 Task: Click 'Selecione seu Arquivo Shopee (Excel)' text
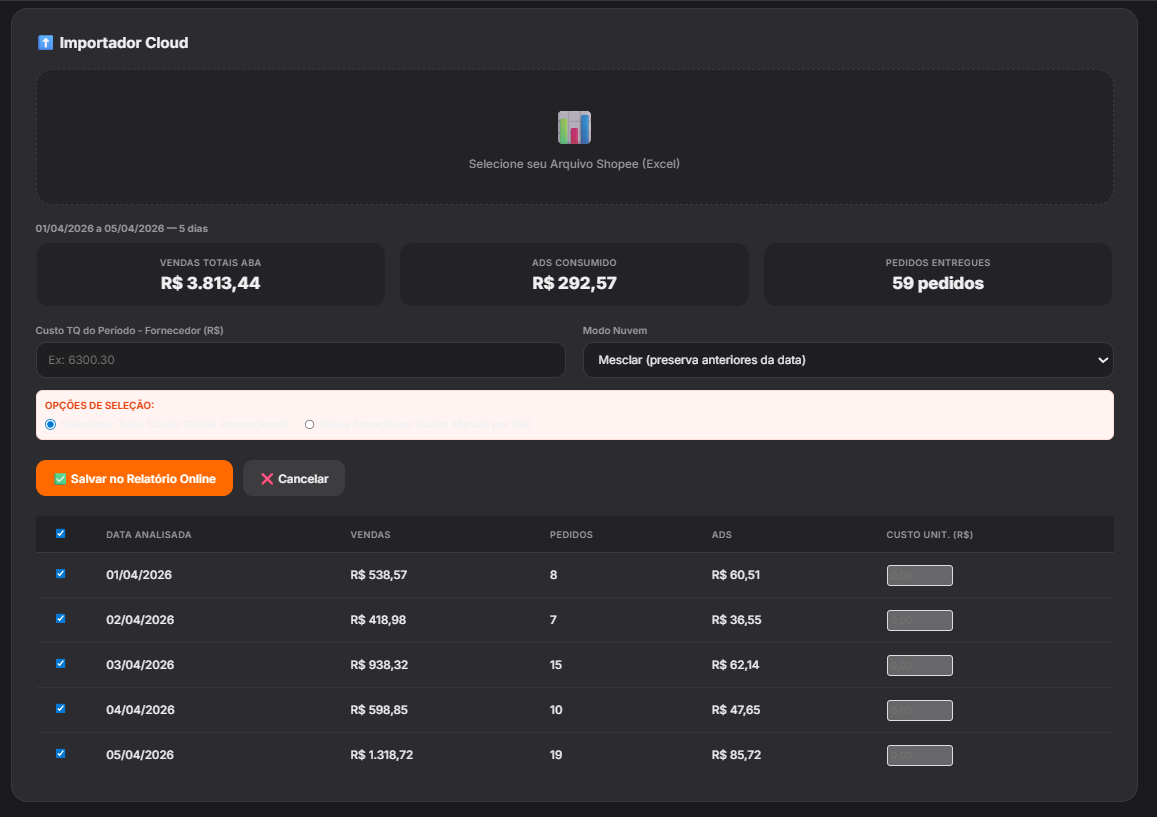(x=574, y=164)
